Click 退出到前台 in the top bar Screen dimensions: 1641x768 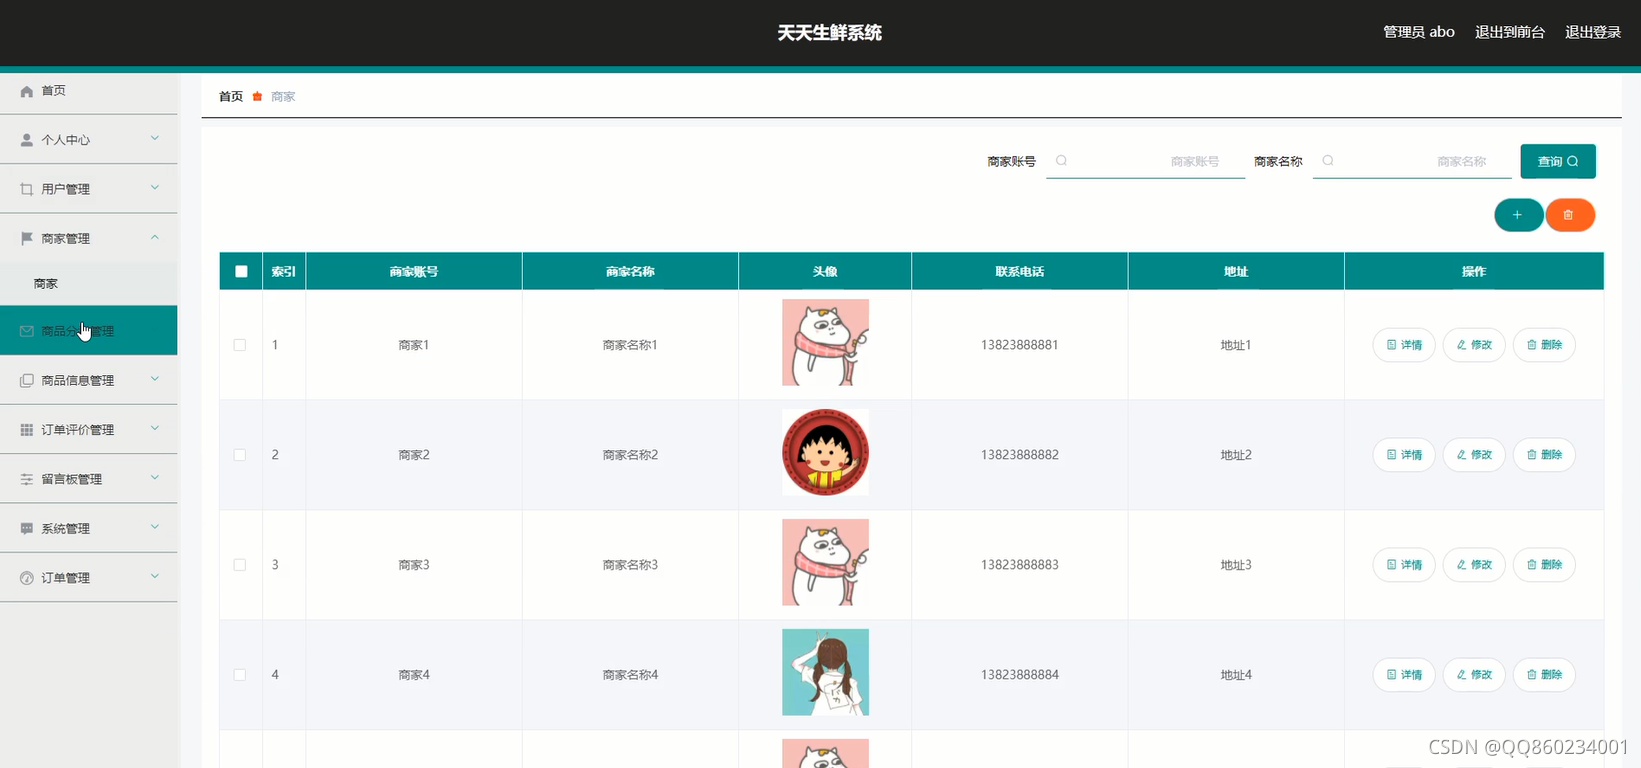coord(1510,32)
